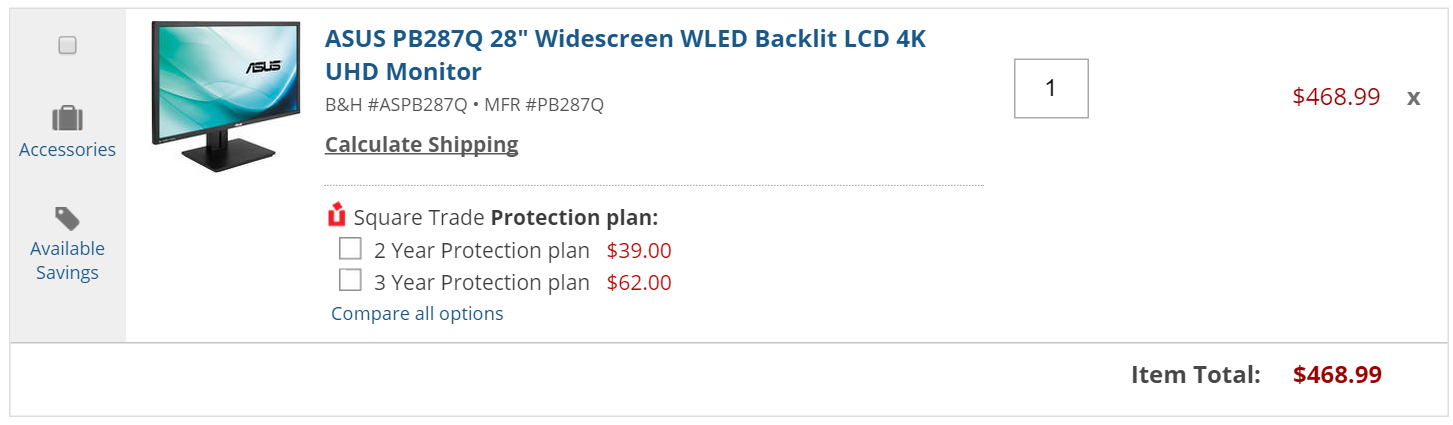The image size is (1453, 425).
Task: Click the Calculate Shipping link
Action: tap(421, 144)
